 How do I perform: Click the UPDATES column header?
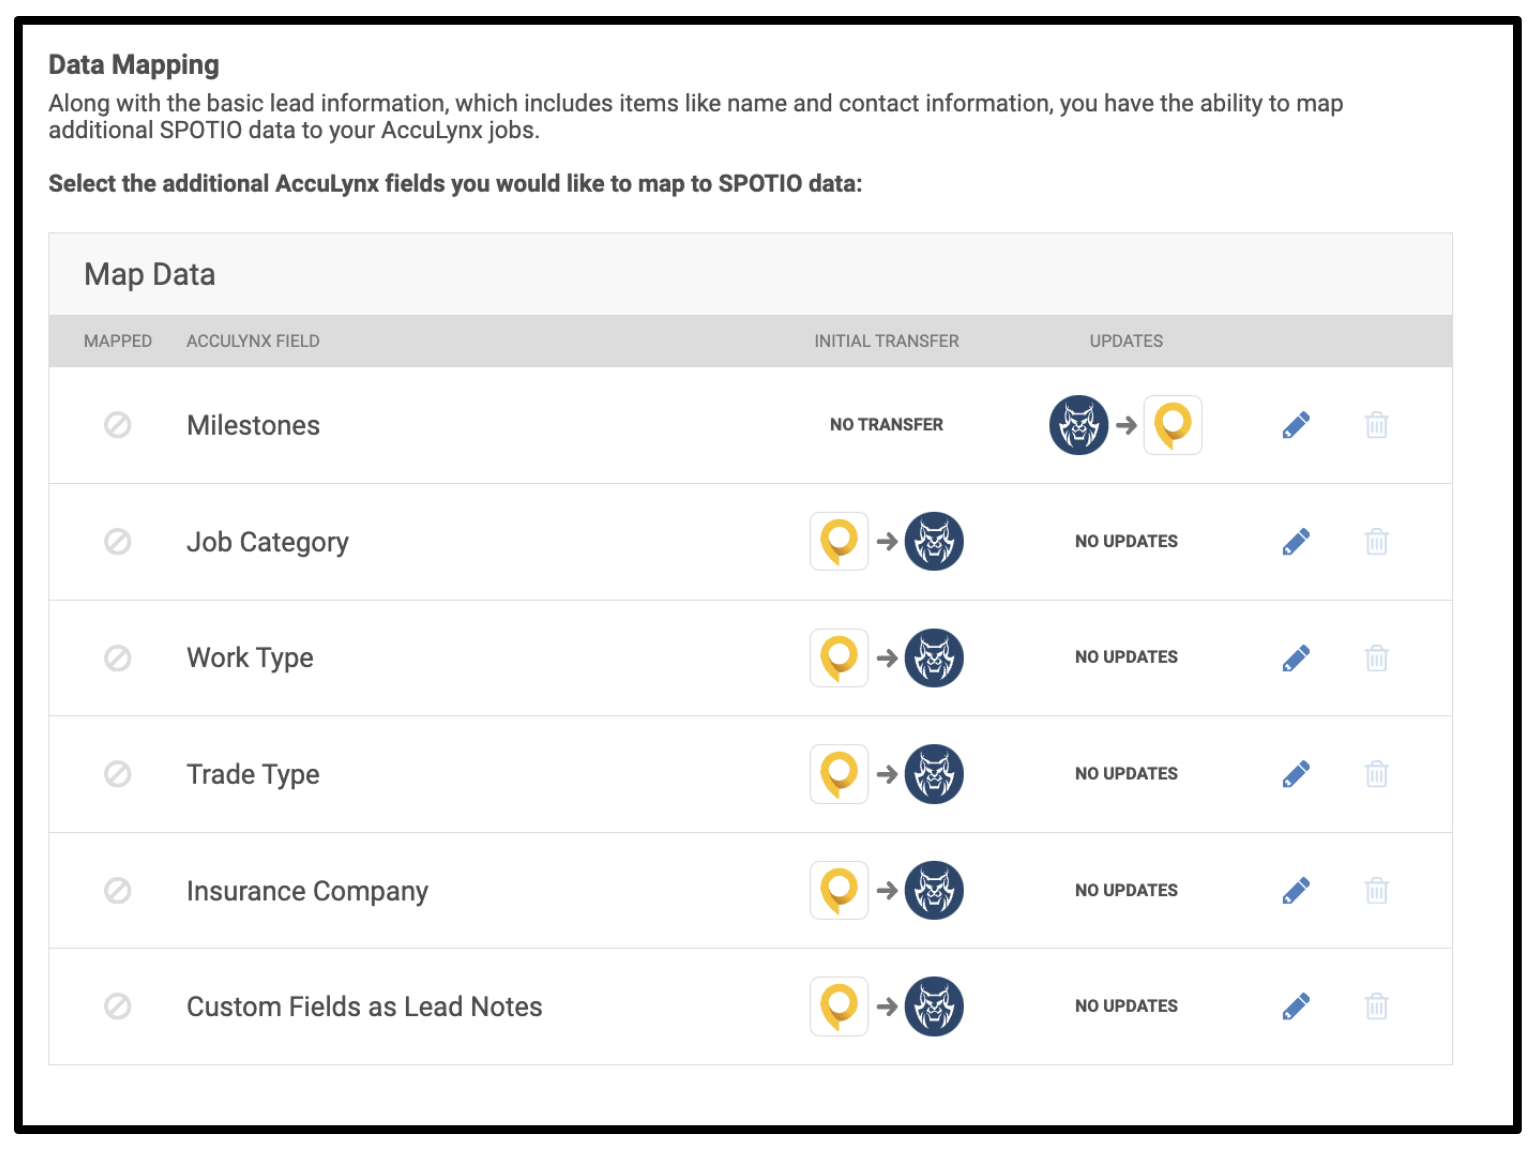coord(1126,341)
